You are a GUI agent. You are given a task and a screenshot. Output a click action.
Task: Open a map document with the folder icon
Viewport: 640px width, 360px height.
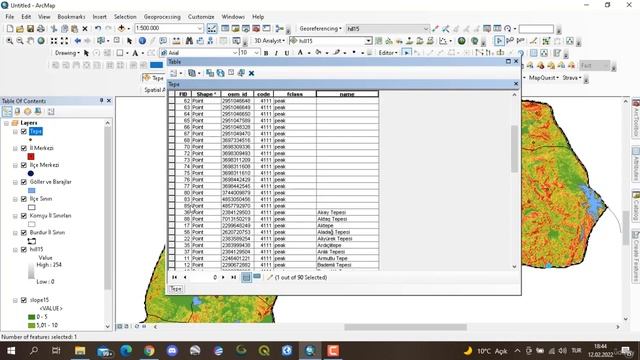[x=20, y=29]
